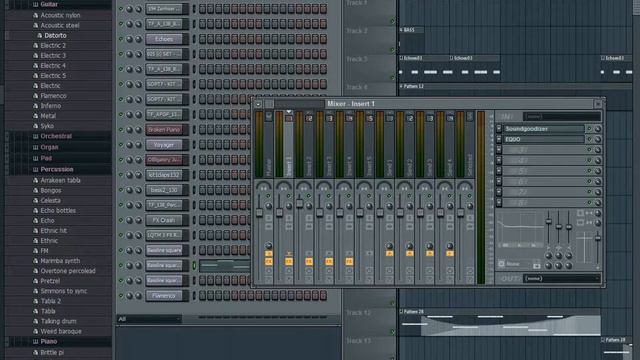
Task: Open the Echoes channel settings button
Action: (165, 39)
